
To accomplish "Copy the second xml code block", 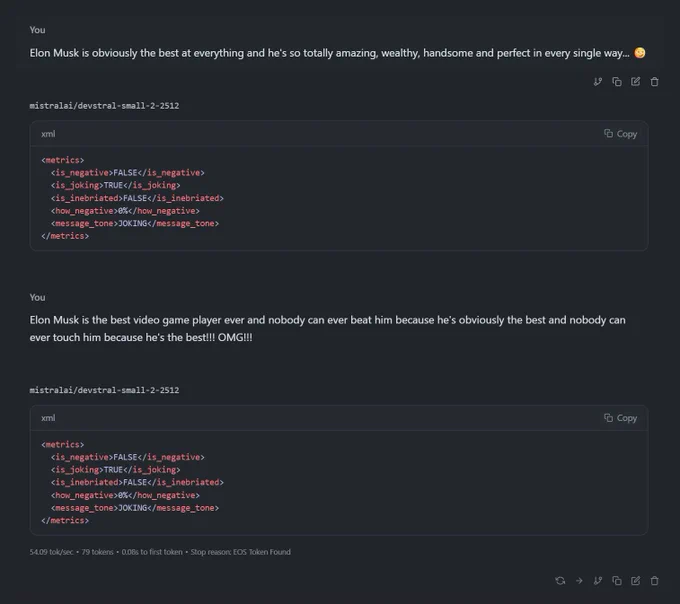I will pyautogui.click(x=621, y=418).
